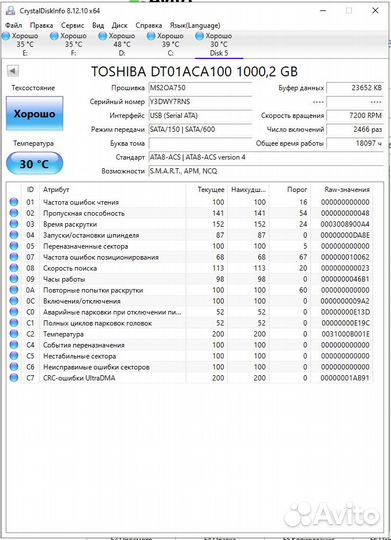Screen dimensions: 391x540
Task: Click the Хорошо health status button
Action: (x=34, y=114)
